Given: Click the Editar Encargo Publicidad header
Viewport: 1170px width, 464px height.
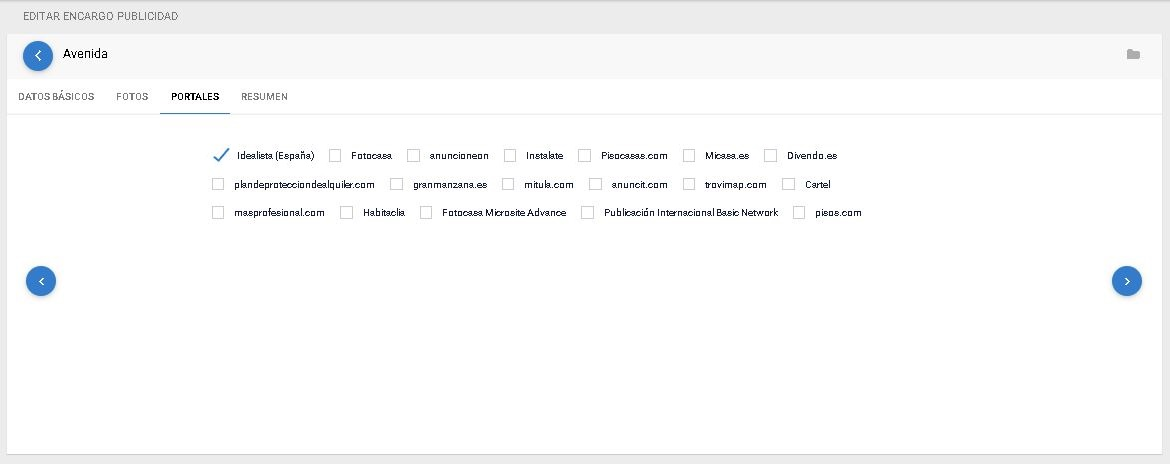Looking at the screenshot, I should (101, 16).
